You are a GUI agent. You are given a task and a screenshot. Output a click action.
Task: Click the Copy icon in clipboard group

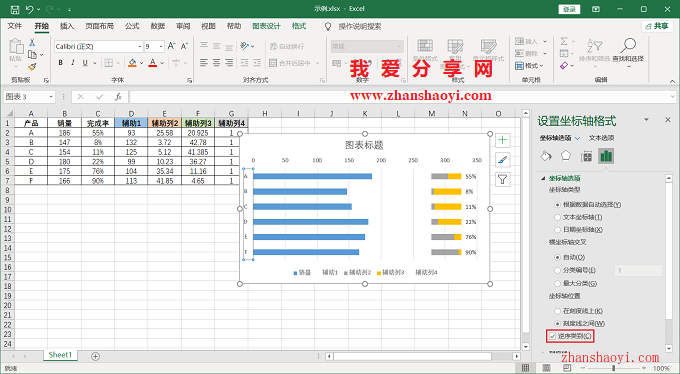pyautogui.click(x=32, y=54)
